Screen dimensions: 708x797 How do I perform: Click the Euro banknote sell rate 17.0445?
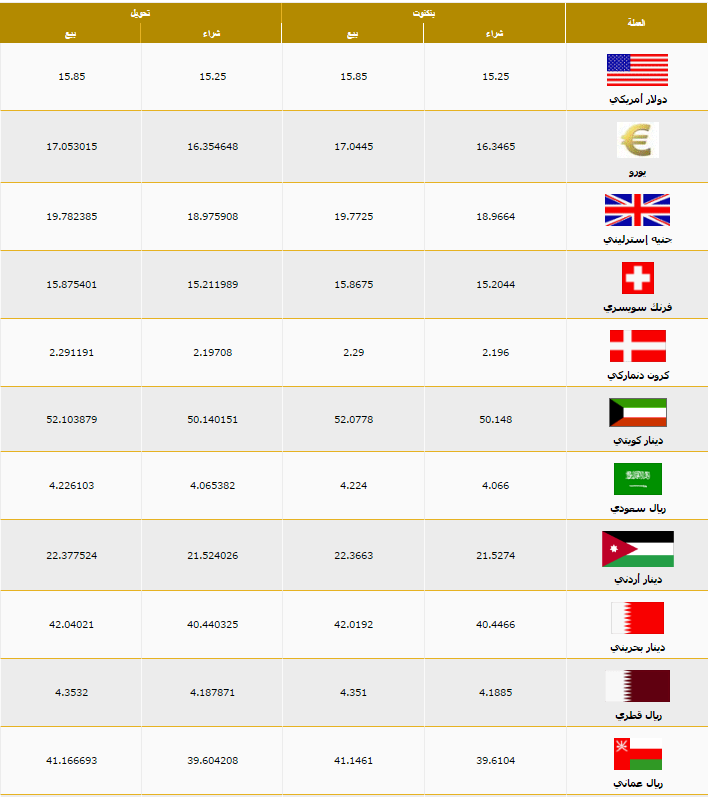[354, 146]
